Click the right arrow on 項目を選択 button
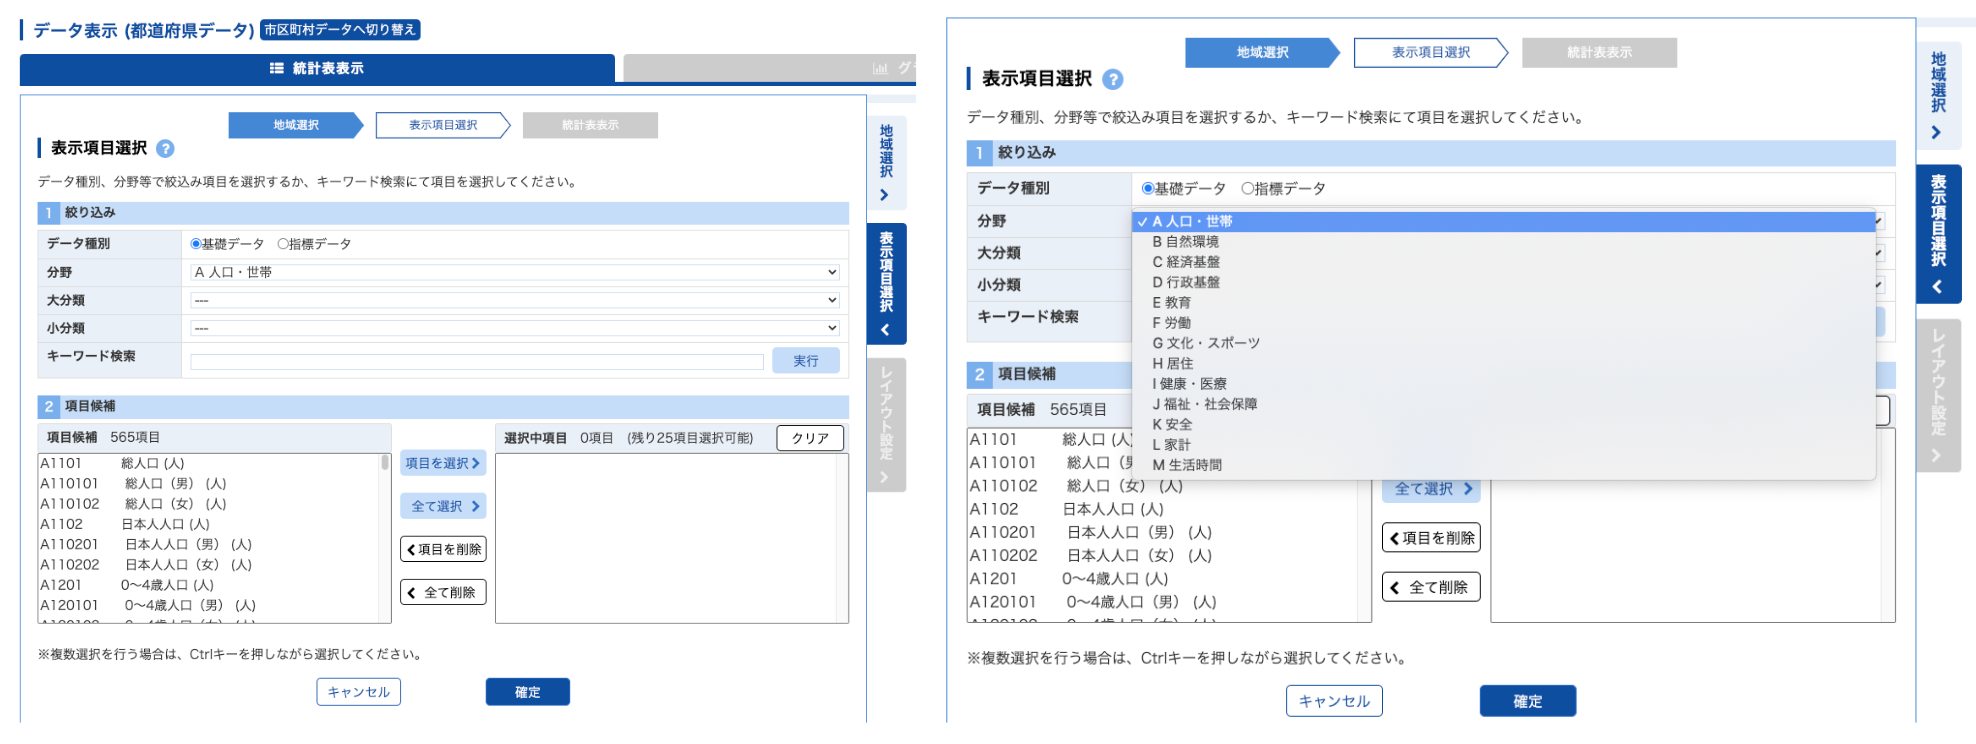Screen dimensions: 1976x744 coord(475,463)
